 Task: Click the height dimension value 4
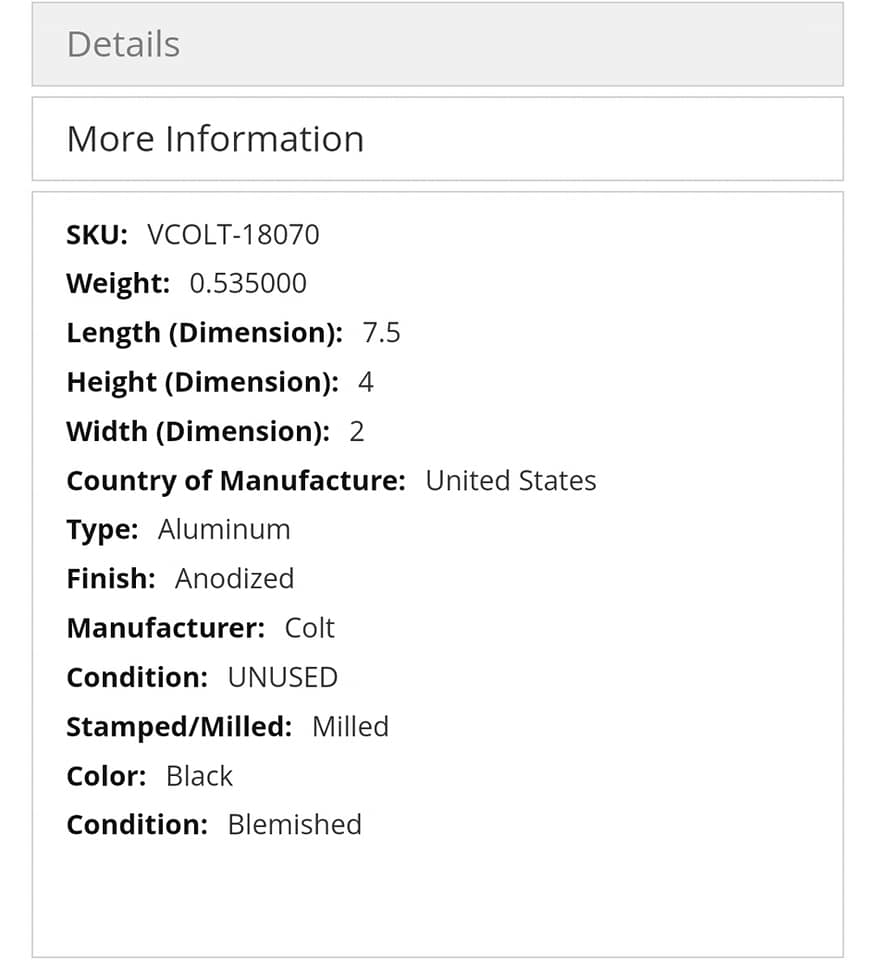coord(366,382)
